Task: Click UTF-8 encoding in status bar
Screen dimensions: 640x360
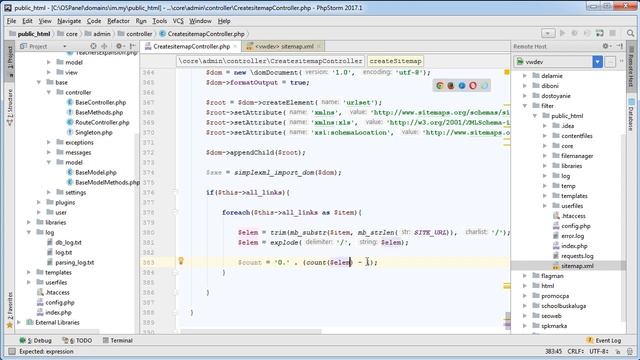Action: [600, 351]
